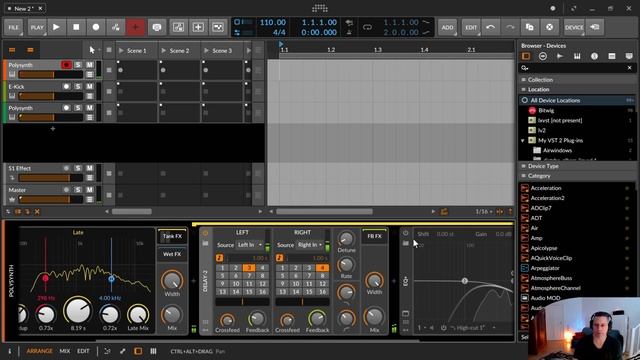Launch Scene 3
The height and width of the screenshot is (360, 640).
click(x=207, y=51)
